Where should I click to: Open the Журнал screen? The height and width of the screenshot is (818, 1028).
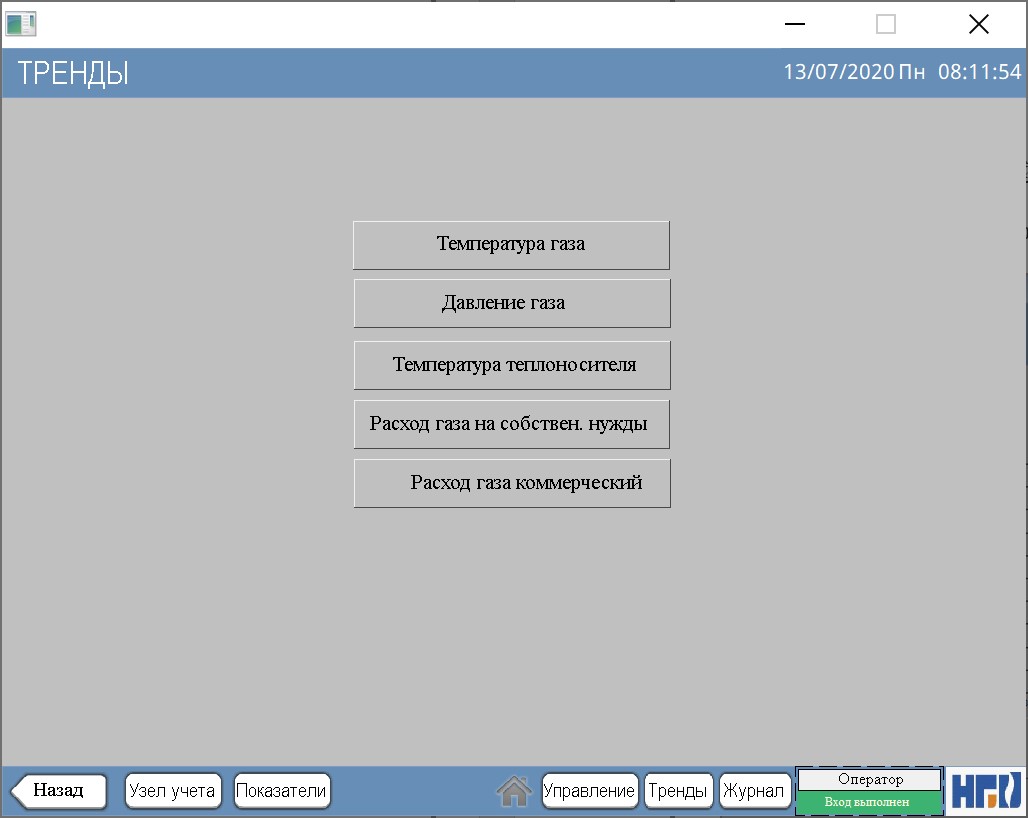753,791
